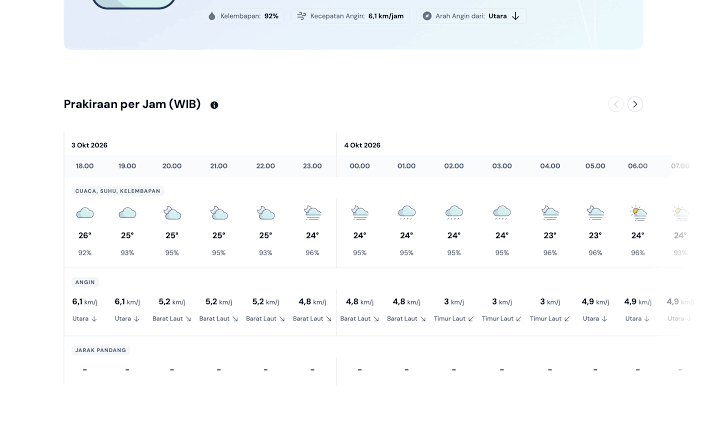Viewport: 726px width, 422px height.
Task: Click the foggy weather icon for 00.00
Action: point(360,213)
